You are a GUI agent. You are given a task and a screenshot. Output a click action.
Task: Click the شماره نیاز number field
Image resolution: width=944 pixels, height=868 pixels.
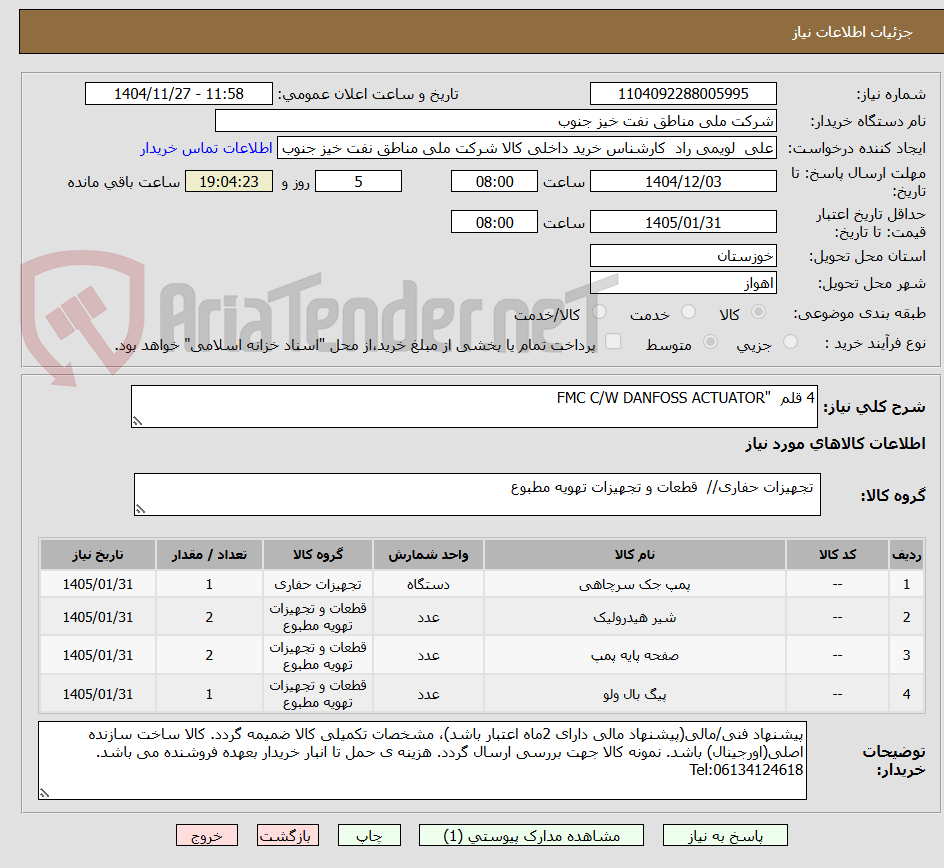pyautogui.click(x=683, y=94)
